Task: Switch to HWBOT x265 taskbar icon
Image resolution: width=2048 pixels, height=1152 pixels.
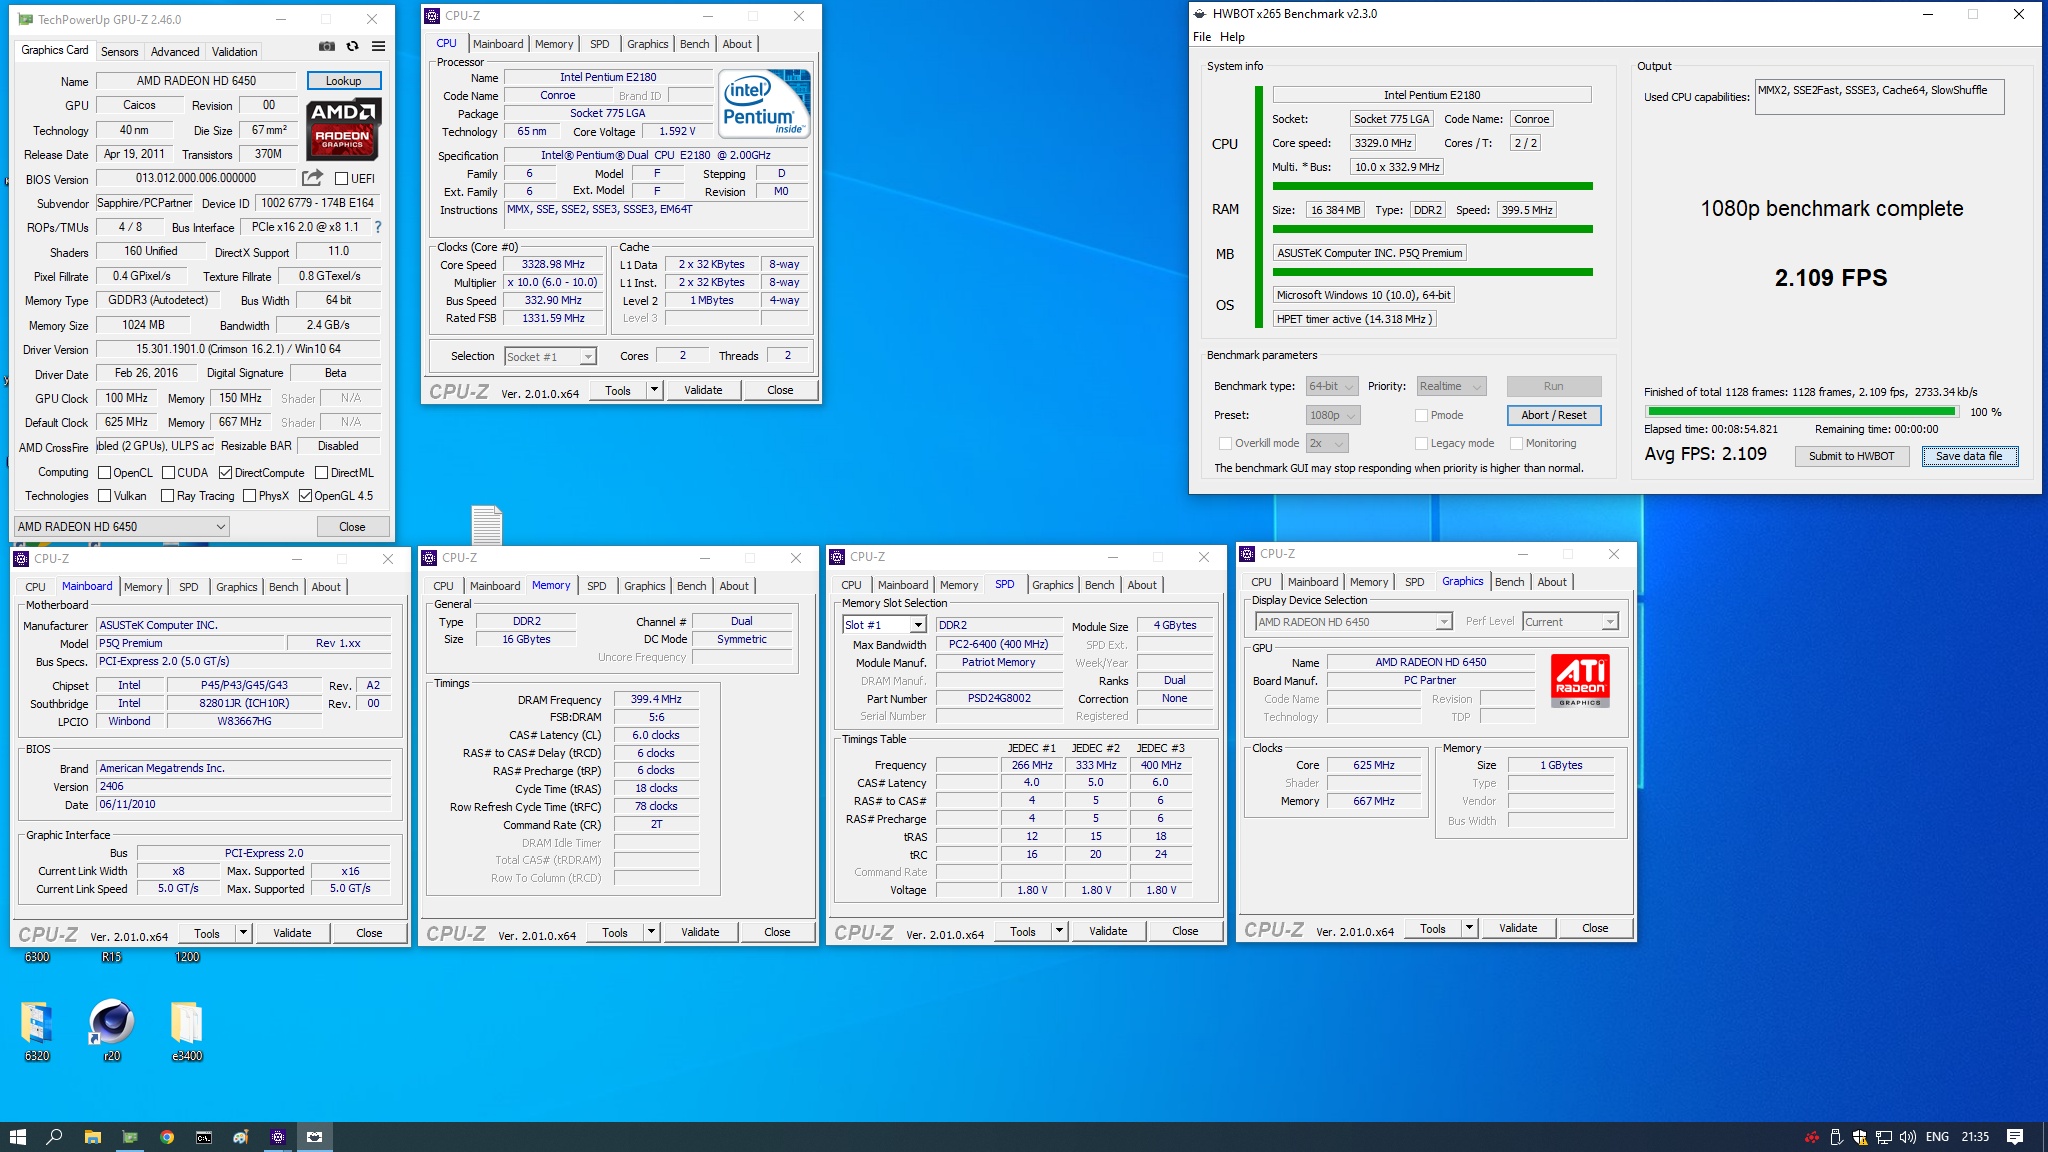Action: (315, 1137)
